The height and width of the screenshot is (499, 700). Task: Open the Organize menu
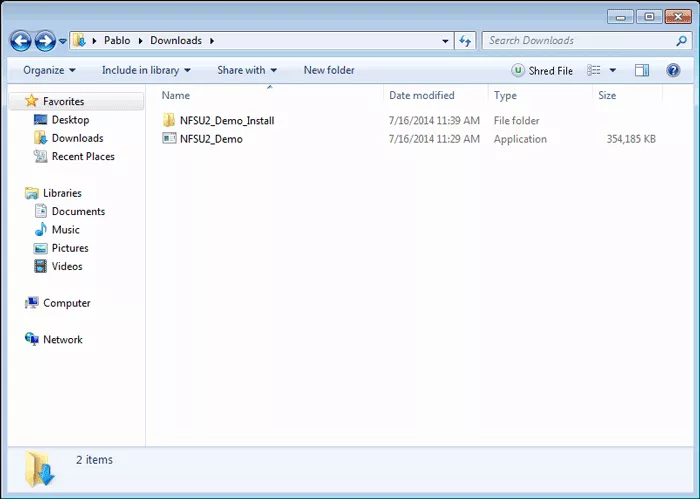click(49, 71)
